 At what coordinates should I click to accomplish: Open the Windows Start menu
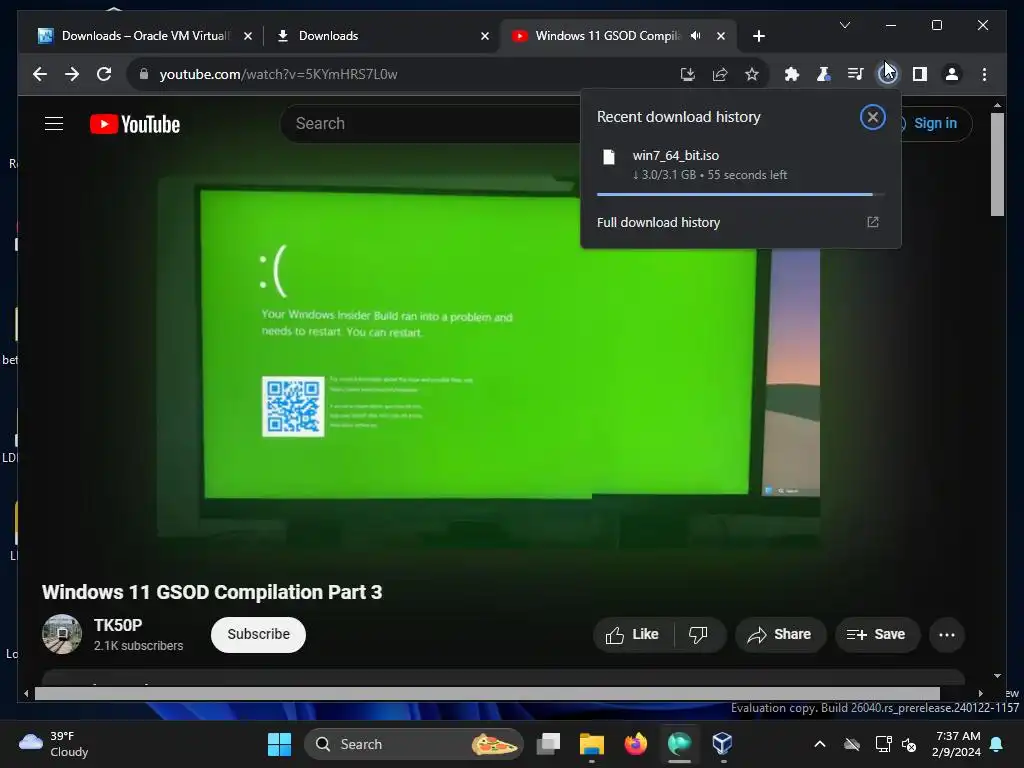280,744
